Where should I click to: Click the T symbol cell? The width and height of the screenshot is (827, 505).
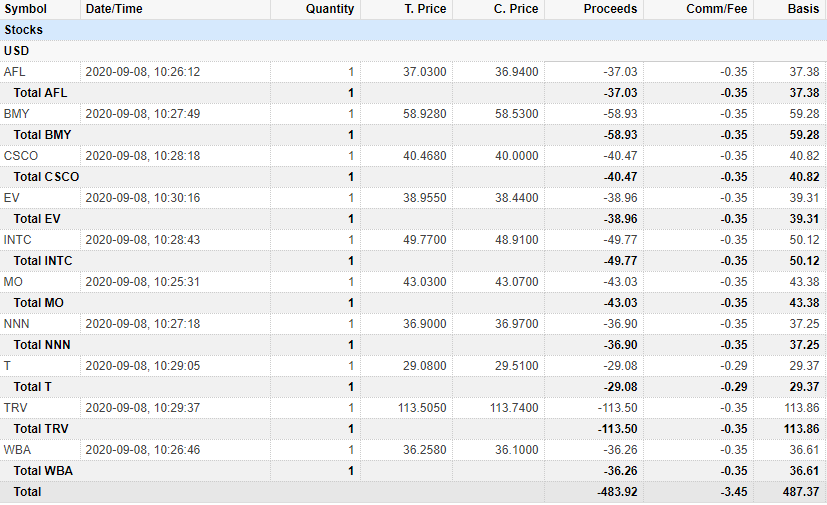[x=7, y=366]
